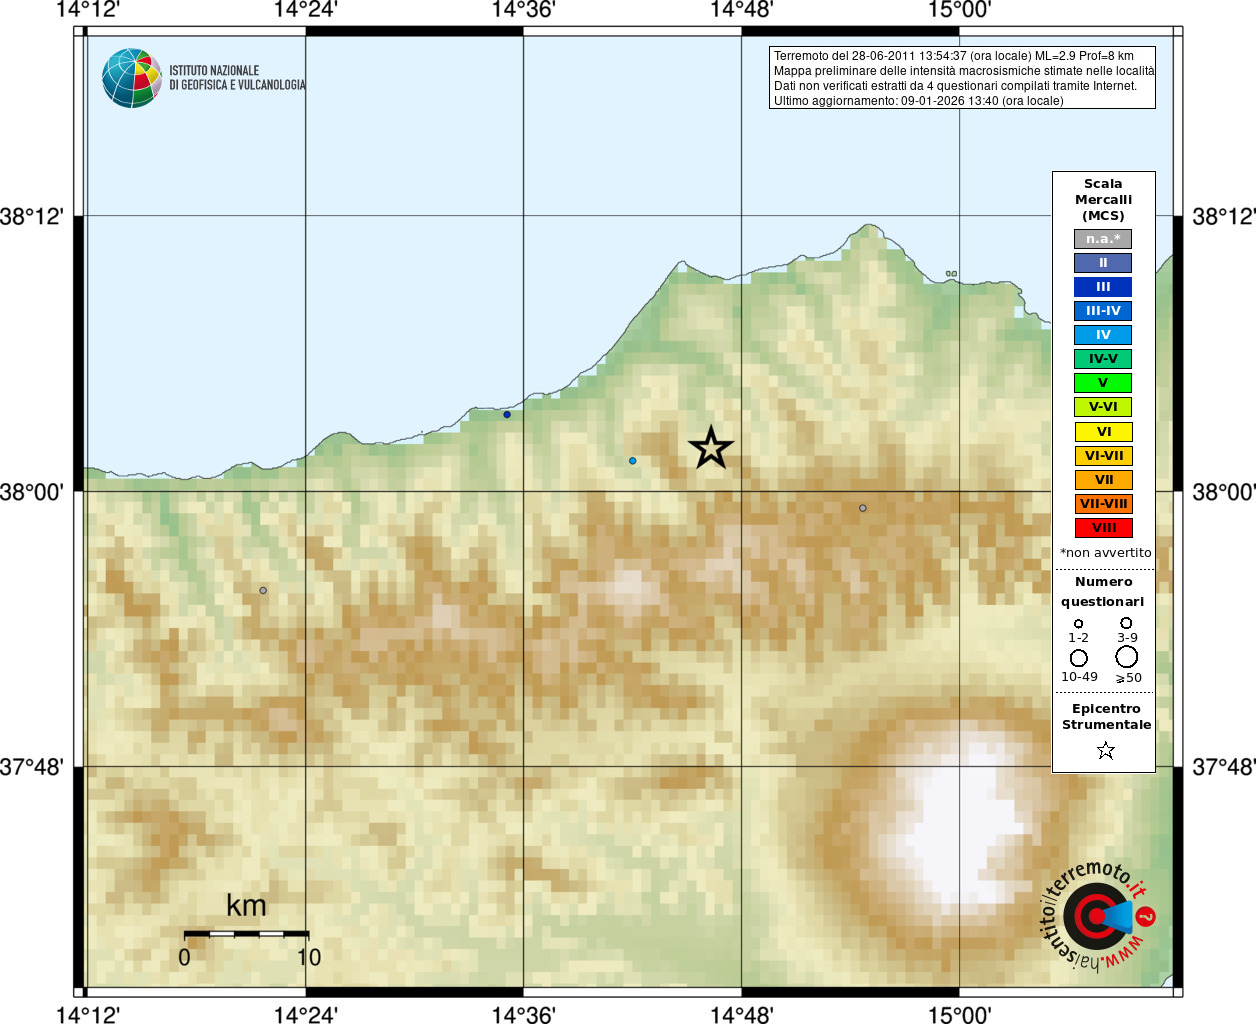
Task: Click the INGV globe logo
Action: tap(132, 78)
